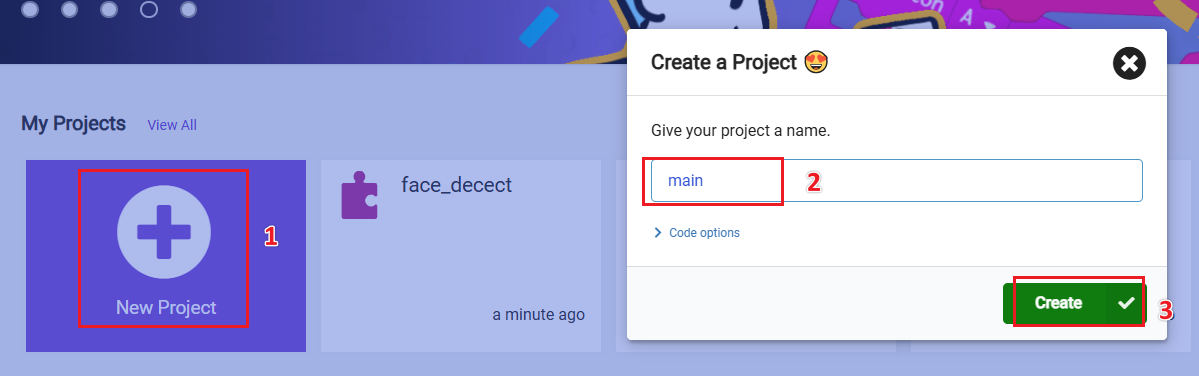Click the plus icon for New Project
The height and width of the screenshot is (376, 1199).
pos(164,231)
